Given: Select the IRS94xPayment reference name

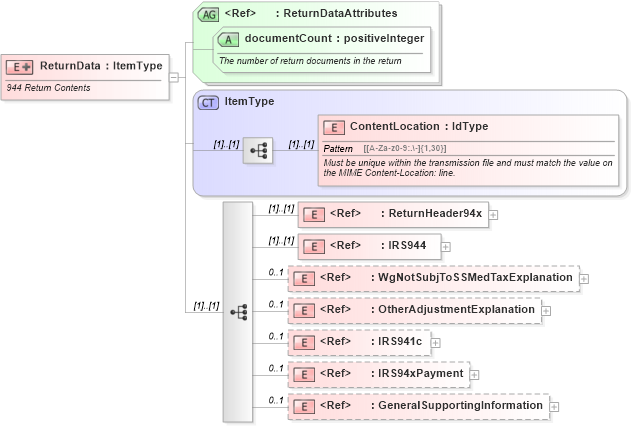Looking at the screenshot, I should coord(421,373).
